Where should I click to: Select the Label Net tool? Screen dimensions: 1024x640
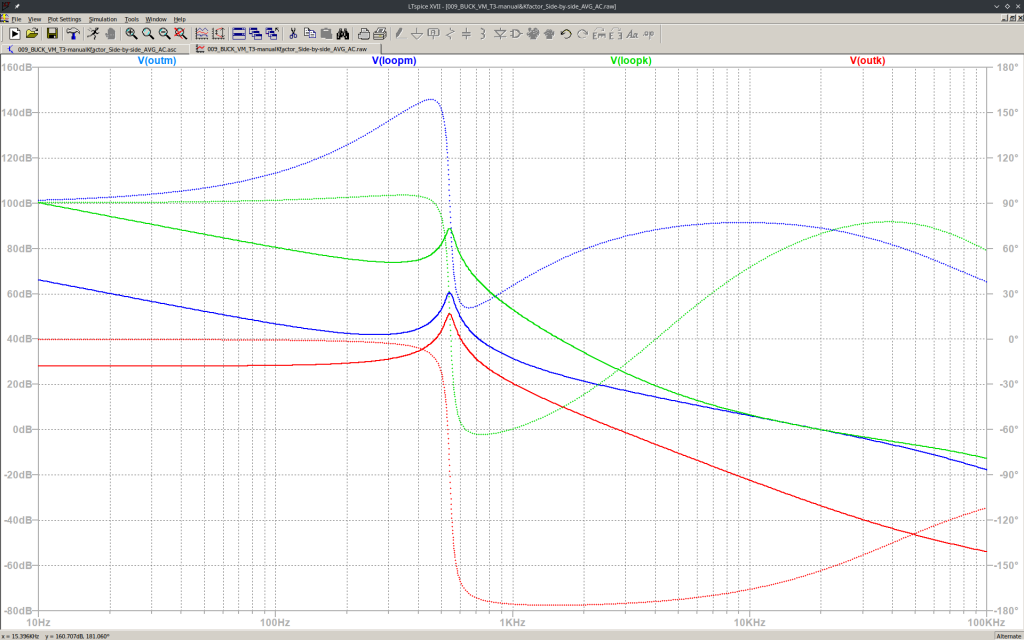tap(433, 34)
